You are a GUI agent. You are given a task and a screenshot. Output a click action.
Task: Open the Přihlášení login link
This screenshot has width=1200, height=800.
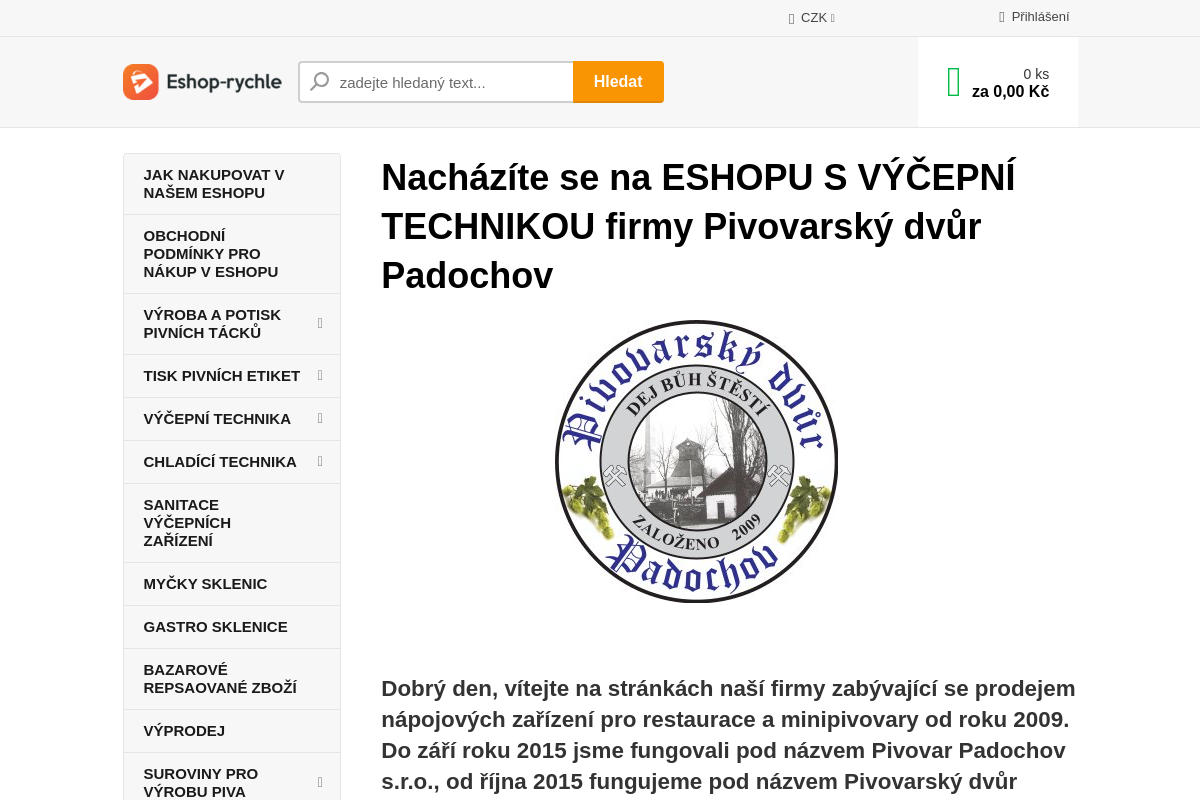point(1040,17)
